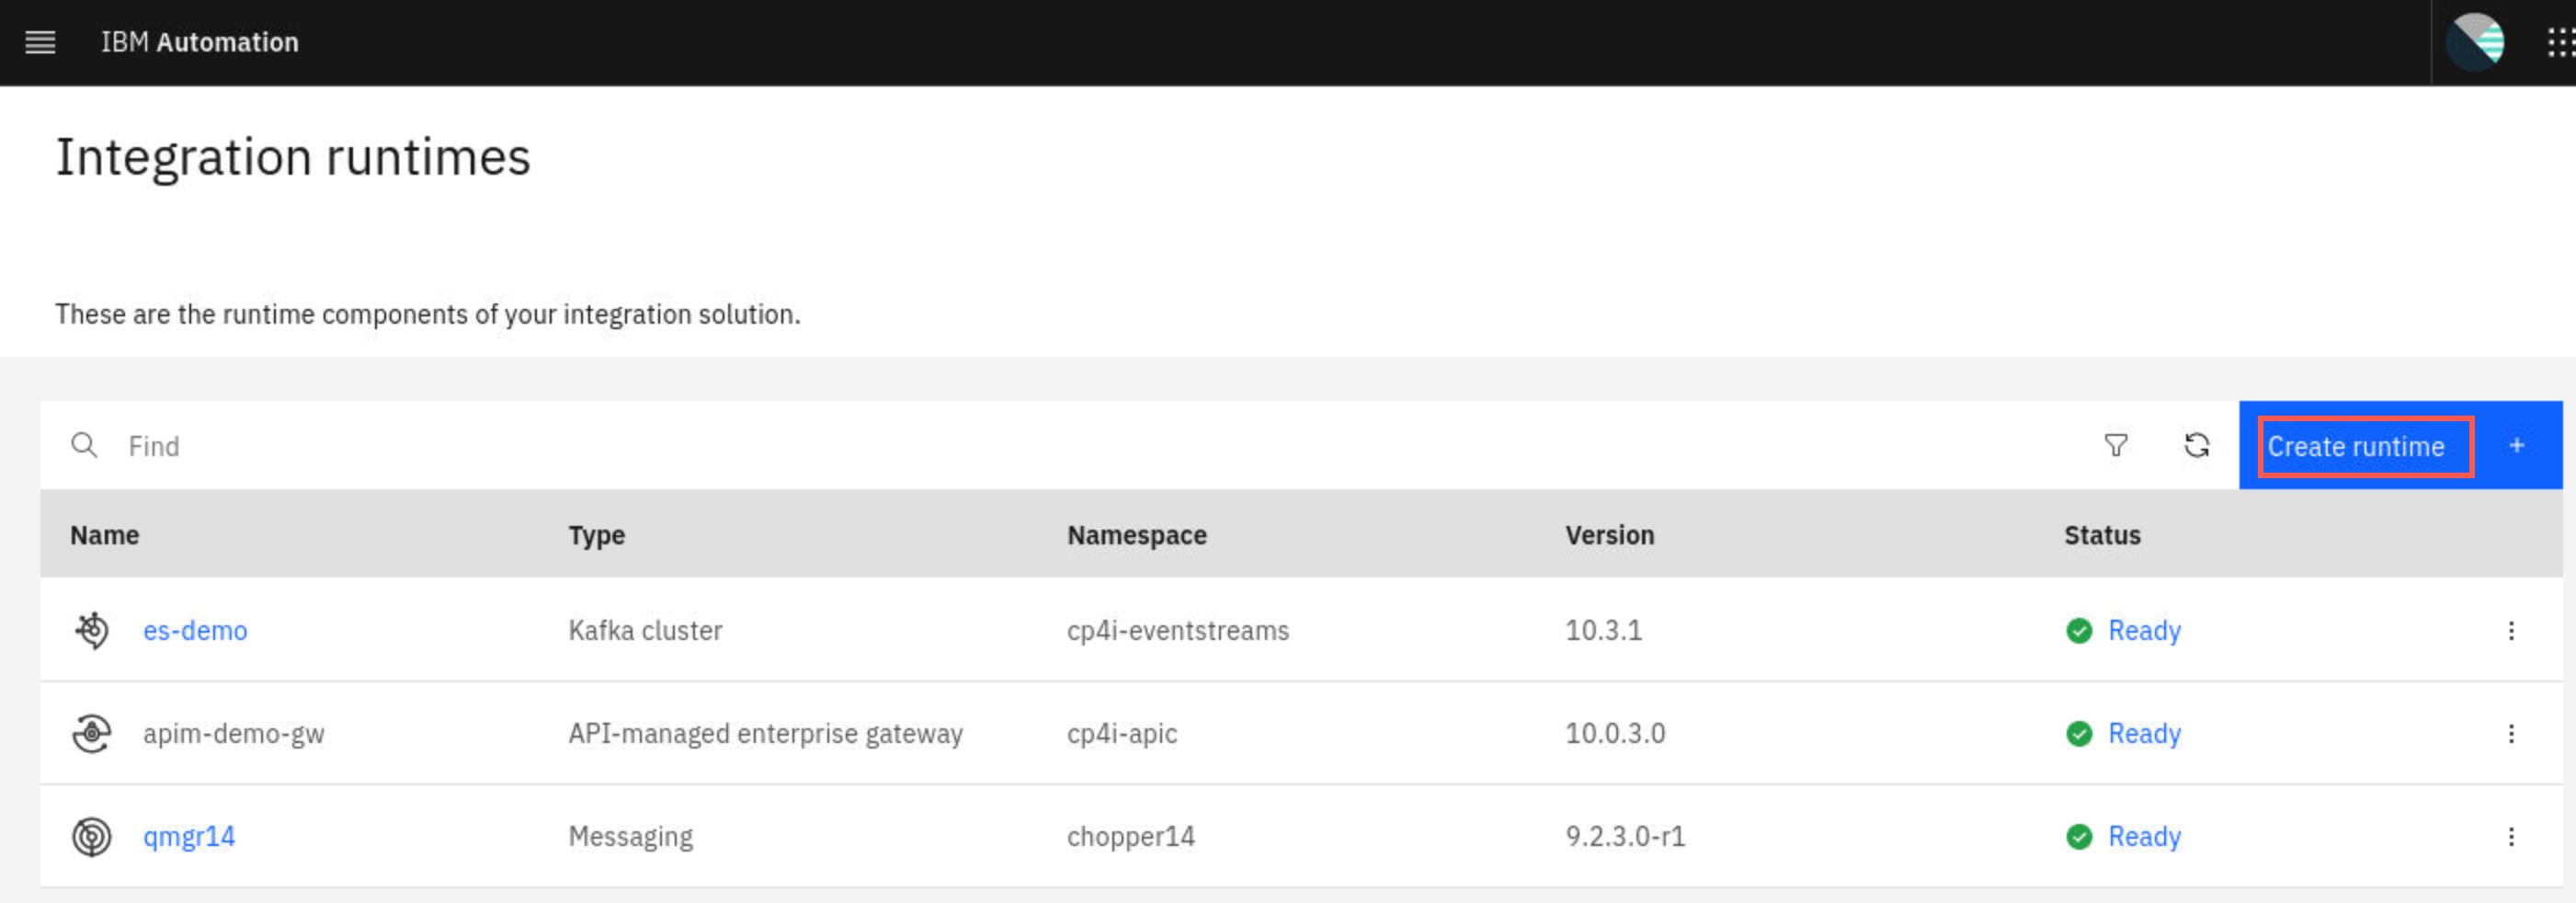This screenshot has height=903, width=2576.
Task: Open the hamburger navigation menu
Action: [x=40, y=42]
